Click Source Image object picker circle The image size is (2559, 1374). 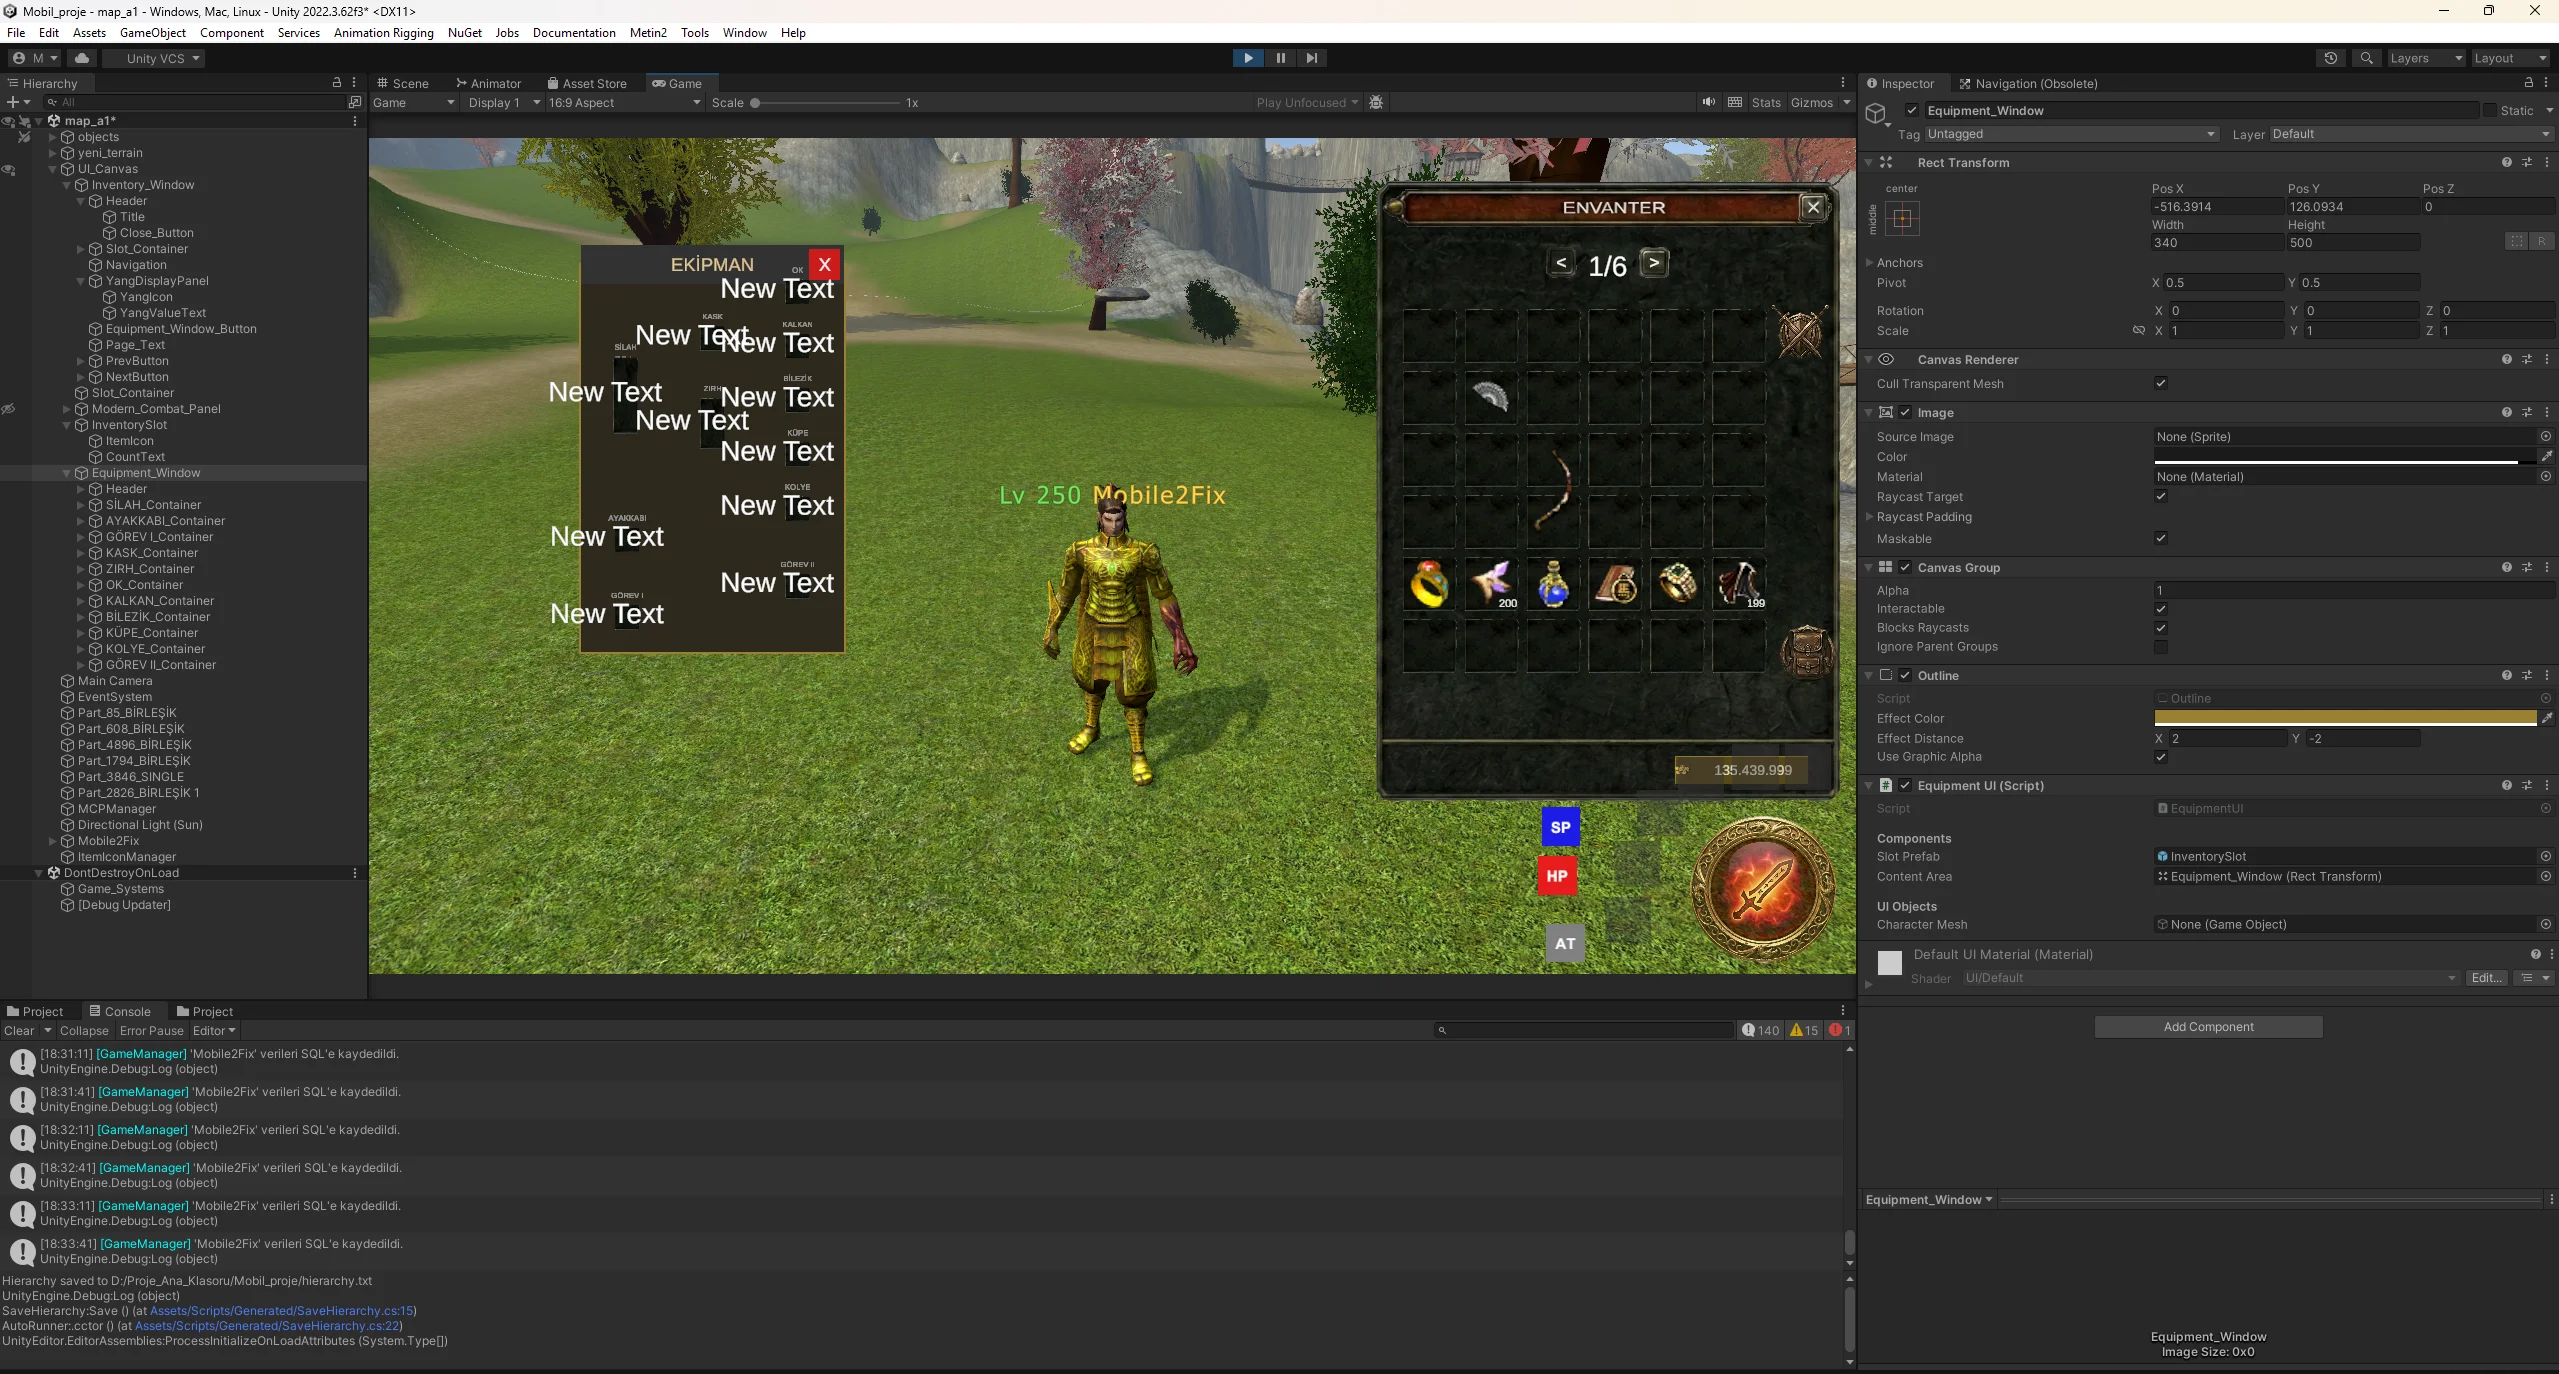[2546, 436]
